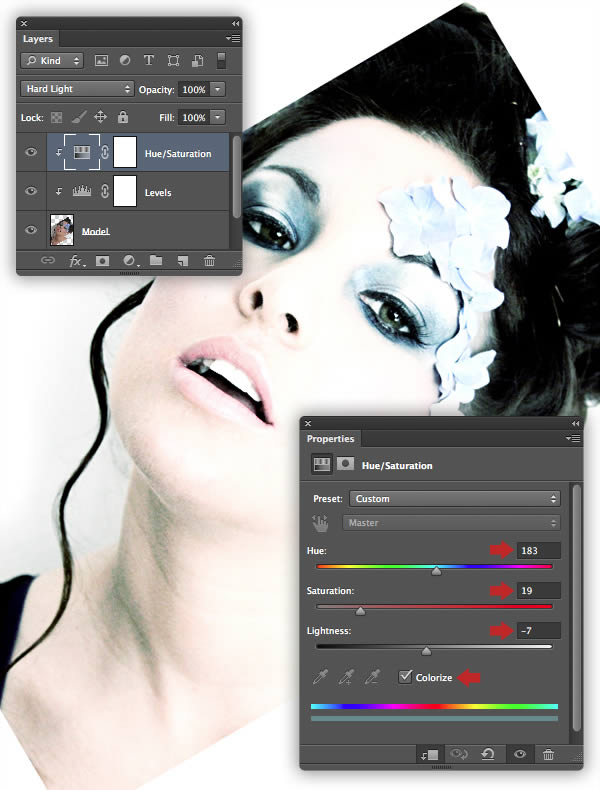
Task: Hide the Model layer
Action: pos(31,230)
